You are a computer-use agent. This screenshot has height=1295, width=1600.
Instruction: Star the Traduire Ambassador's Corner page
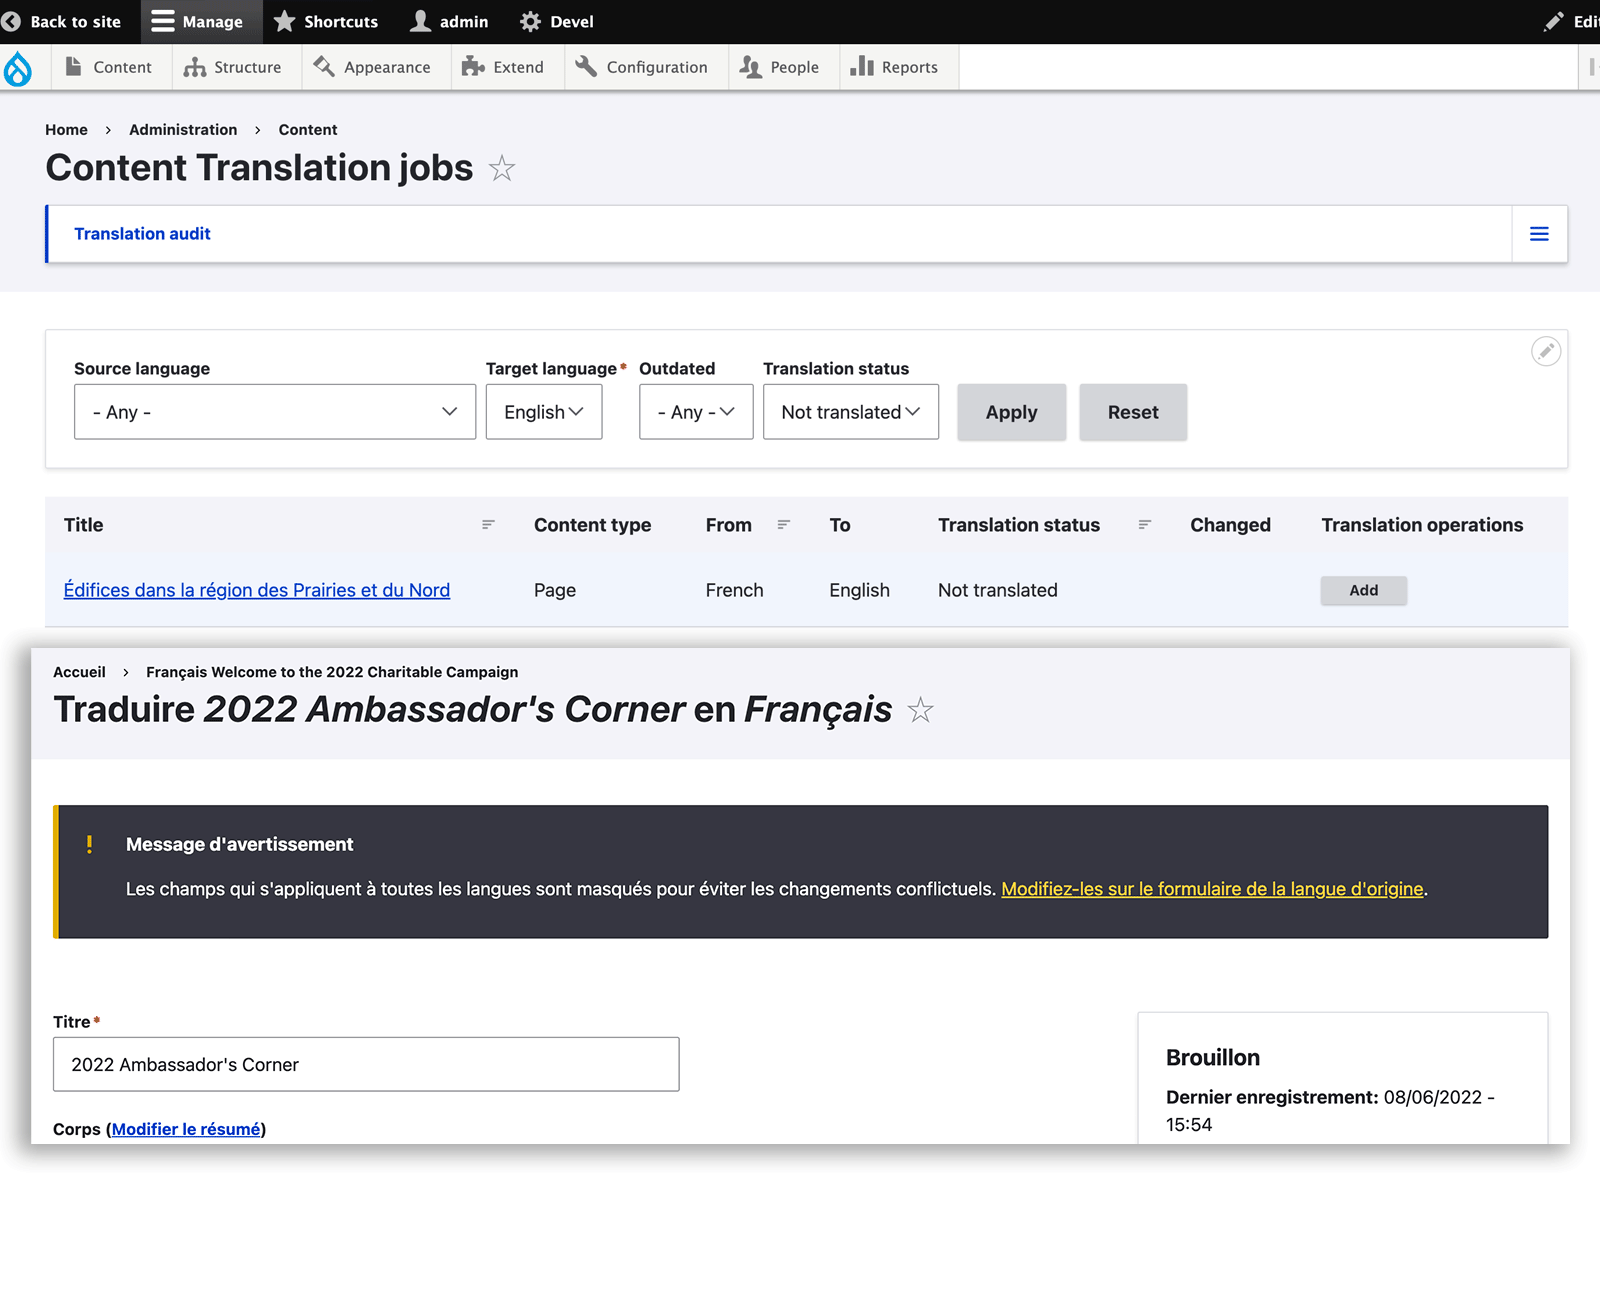coord(920,710)
